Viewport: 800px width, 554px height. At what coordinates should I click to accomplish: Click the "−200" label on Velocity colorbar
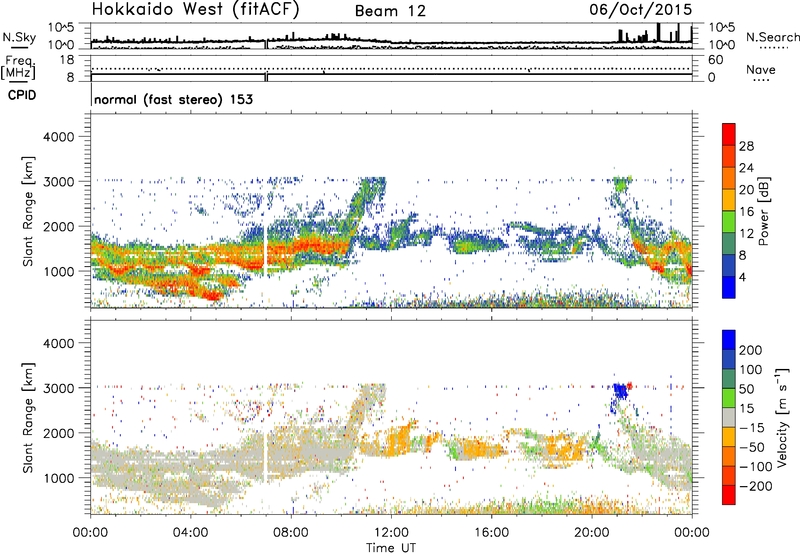coord(756,486)
